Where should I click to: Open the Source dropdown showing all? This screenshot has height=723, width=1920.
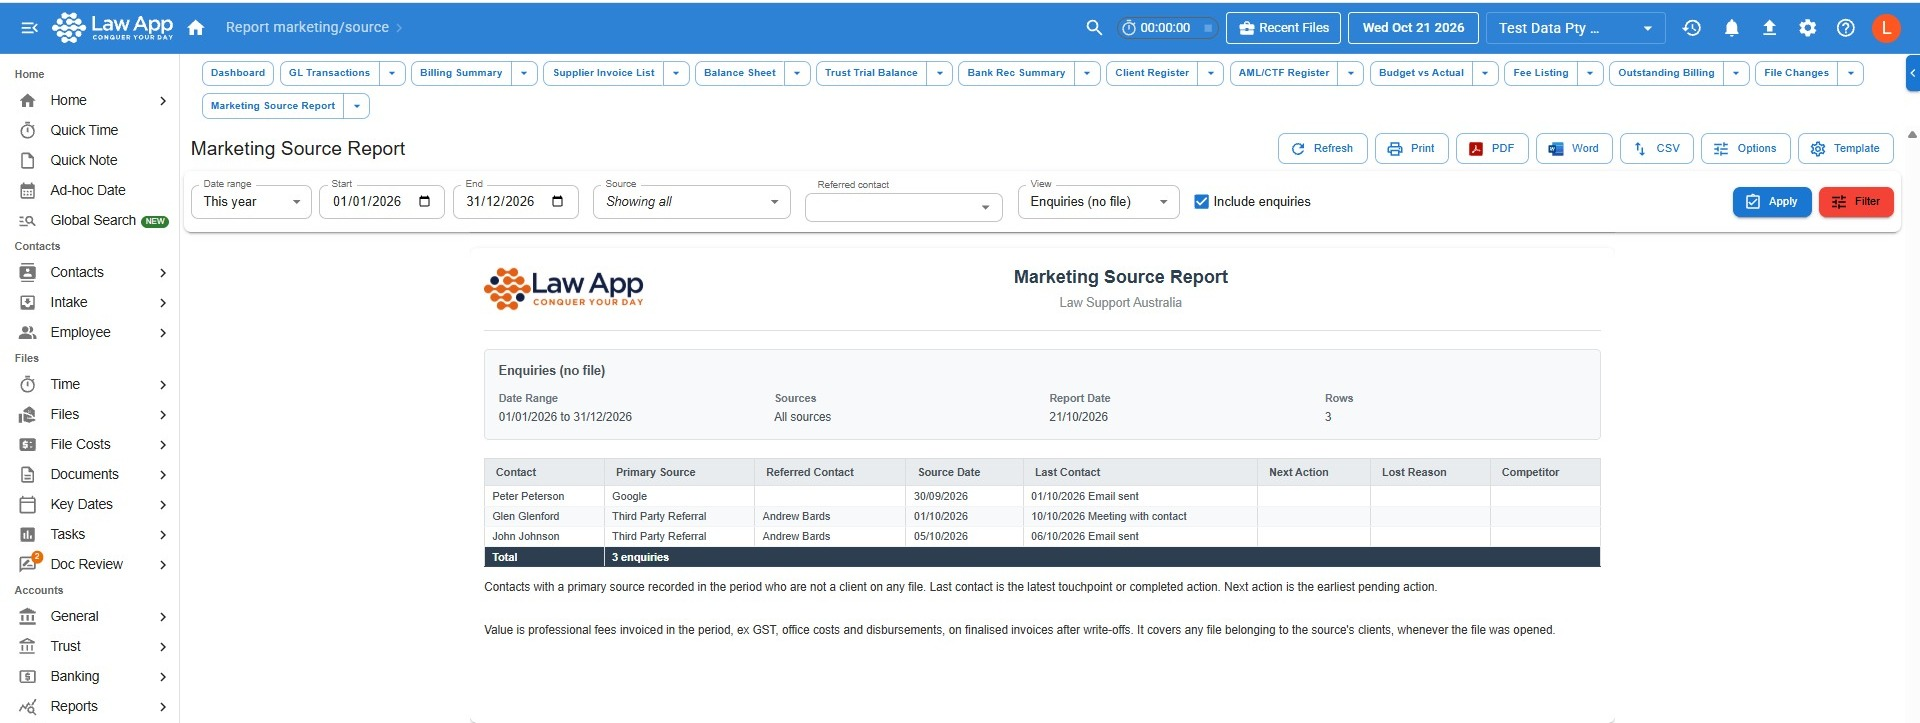click(x=692, y=202)
